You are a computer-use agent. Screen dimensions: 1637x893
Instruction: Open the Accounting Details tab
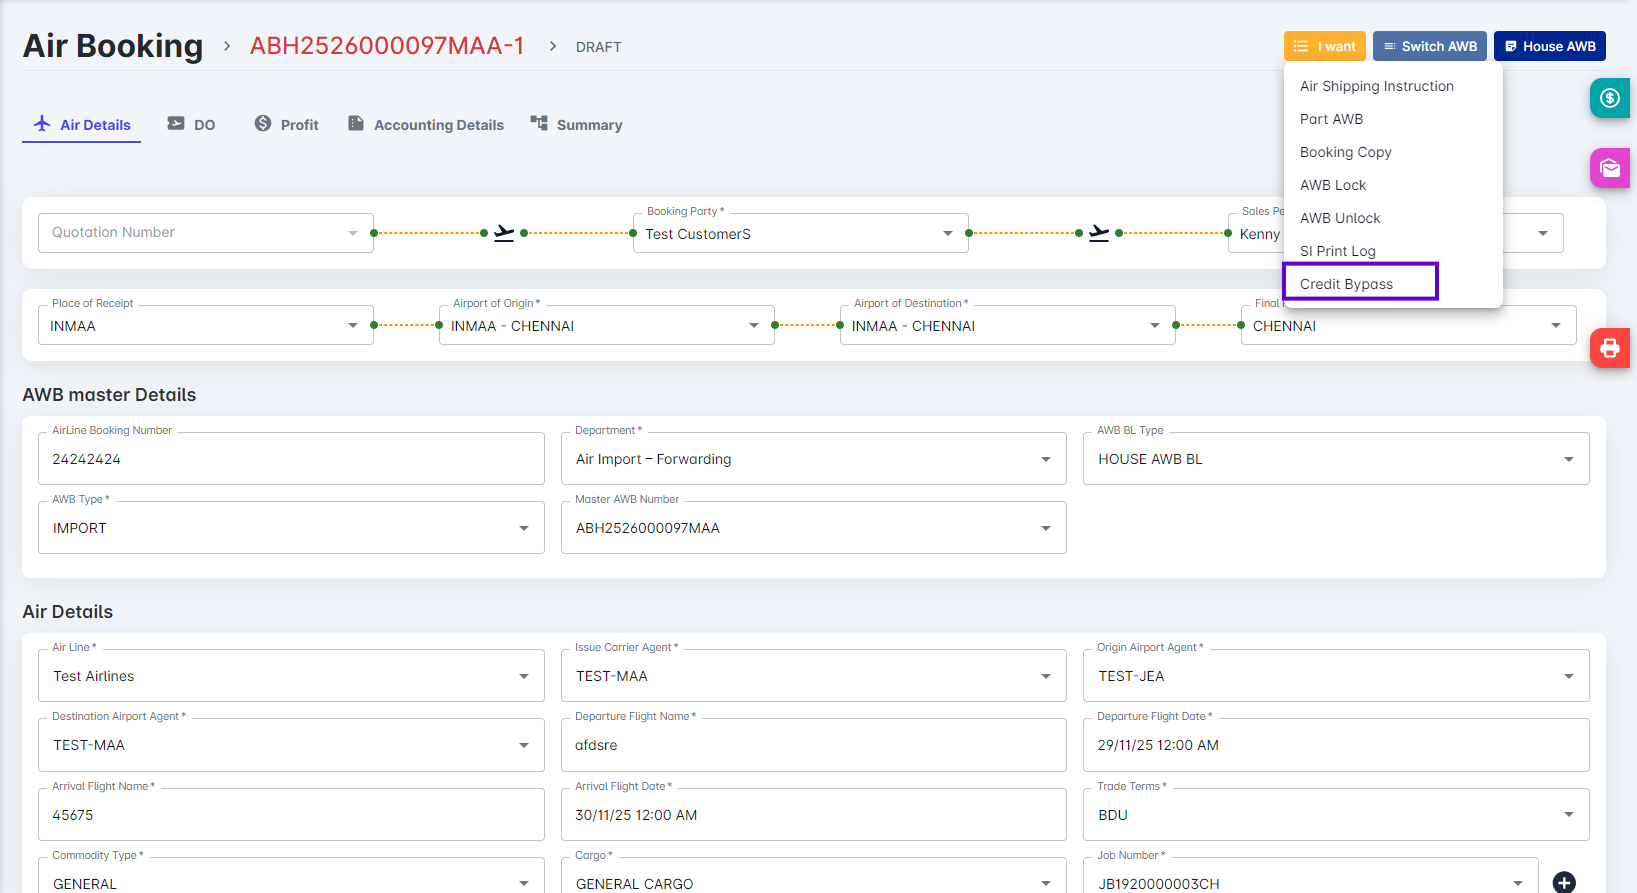coord(438,125)
